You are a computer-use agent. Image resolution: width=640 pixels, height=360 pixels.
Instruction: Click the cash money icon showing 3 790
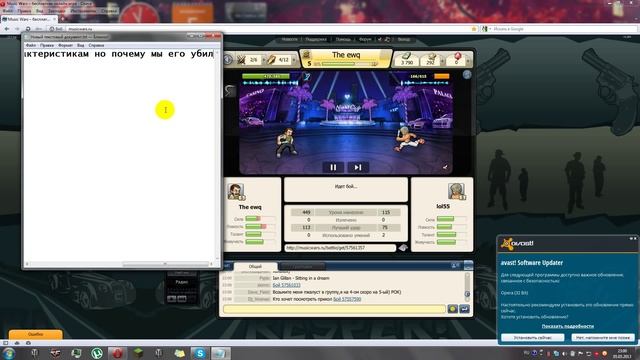[x=407, y=56]
